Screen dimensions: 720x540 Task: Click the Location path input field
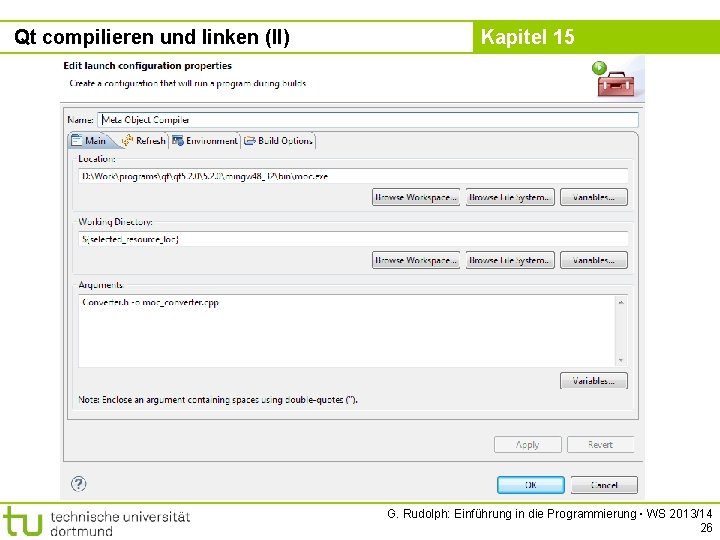[x=353, y=176]
